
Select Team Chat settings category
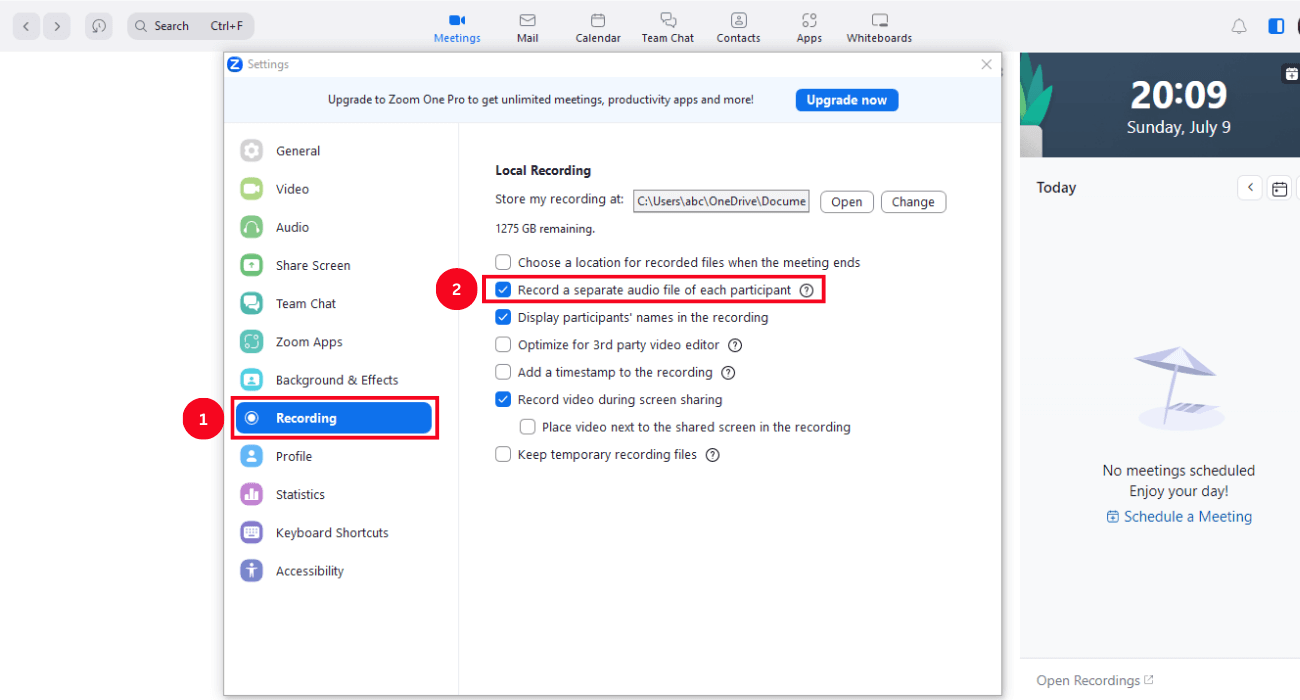click(x=333, y=303)
